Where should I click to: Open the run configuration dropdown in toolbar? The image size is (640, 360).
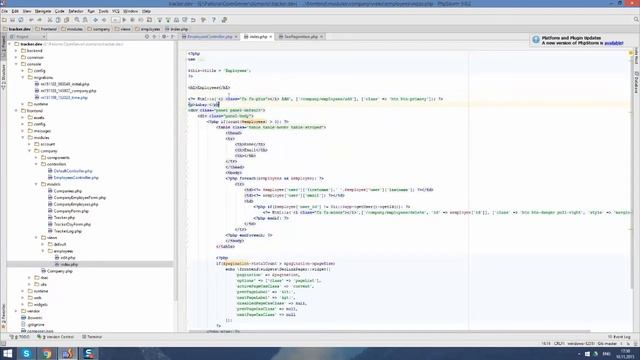[116, 20]
